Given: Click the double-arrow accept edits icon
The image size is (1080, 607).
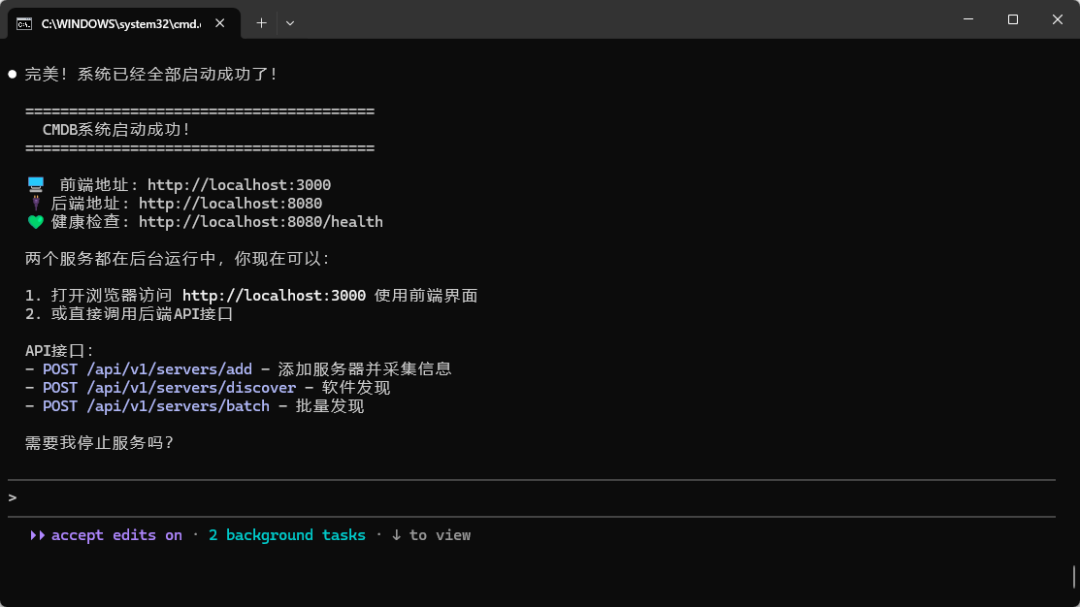Looking at the screenshot, I should [x=37, y=535].
